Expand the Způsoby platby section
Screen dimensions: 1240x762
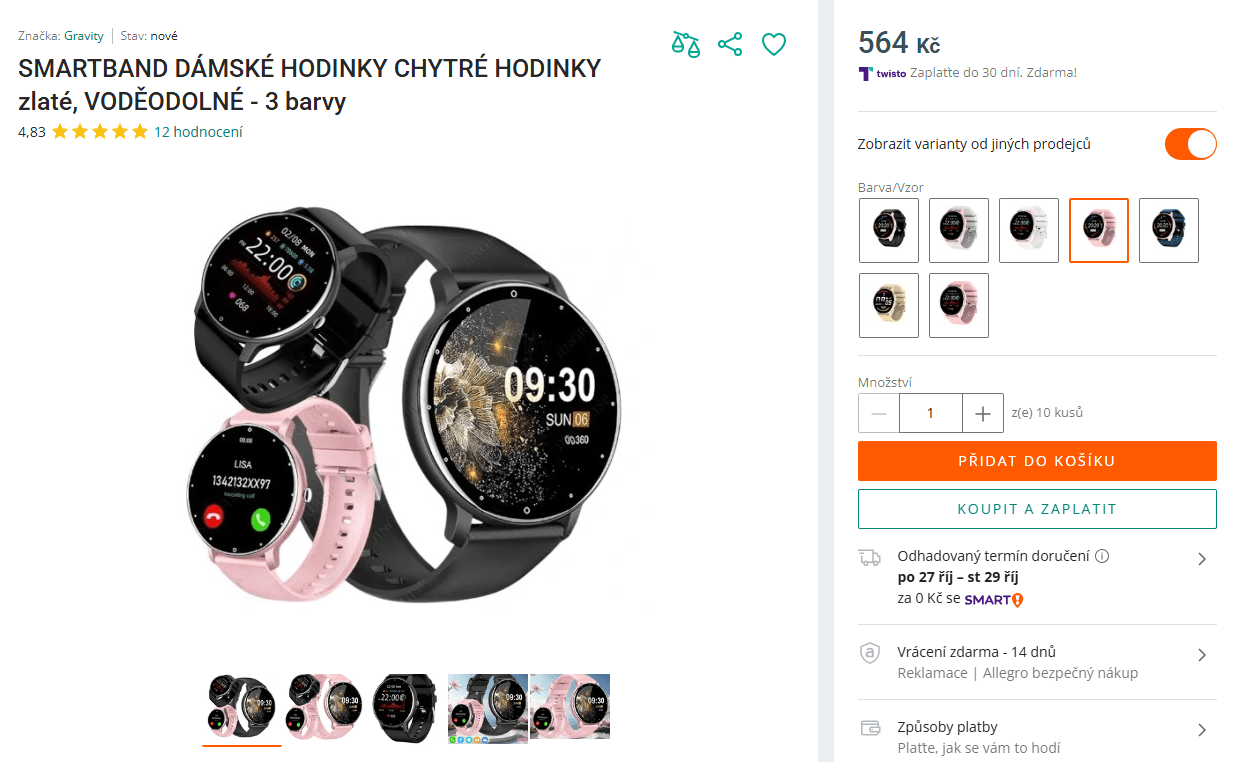coord(1037,737)
